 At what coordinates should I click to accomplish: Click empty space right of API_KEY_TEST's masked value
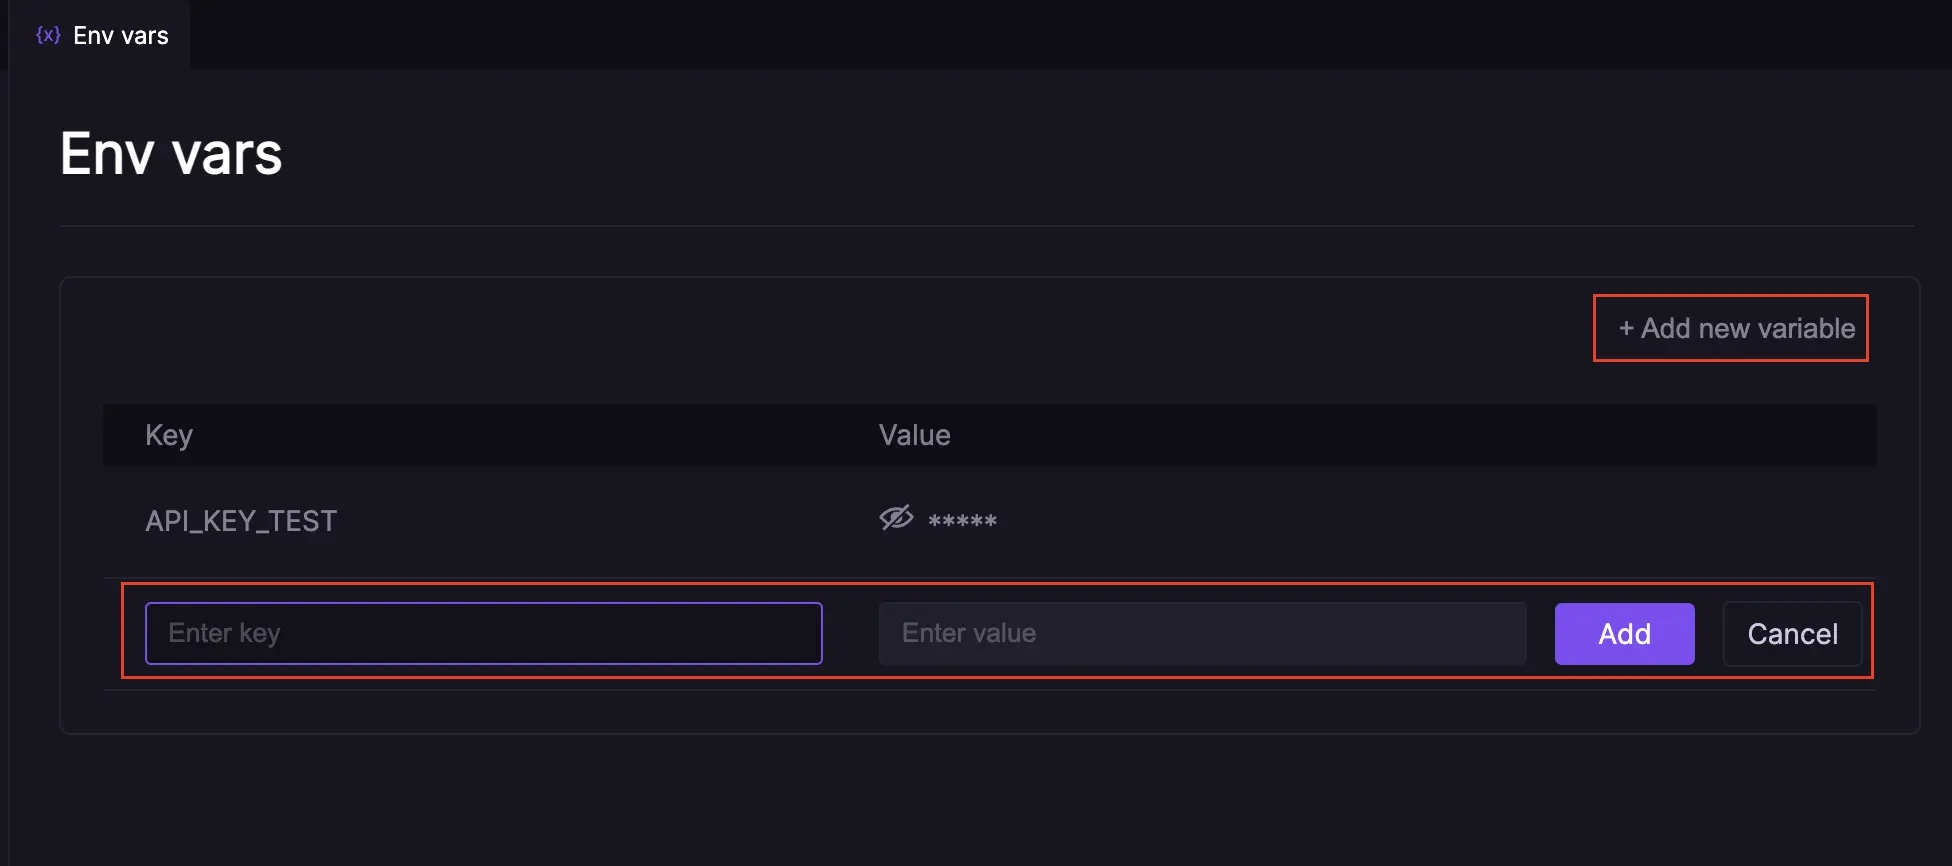click(x=1400, y=521)
